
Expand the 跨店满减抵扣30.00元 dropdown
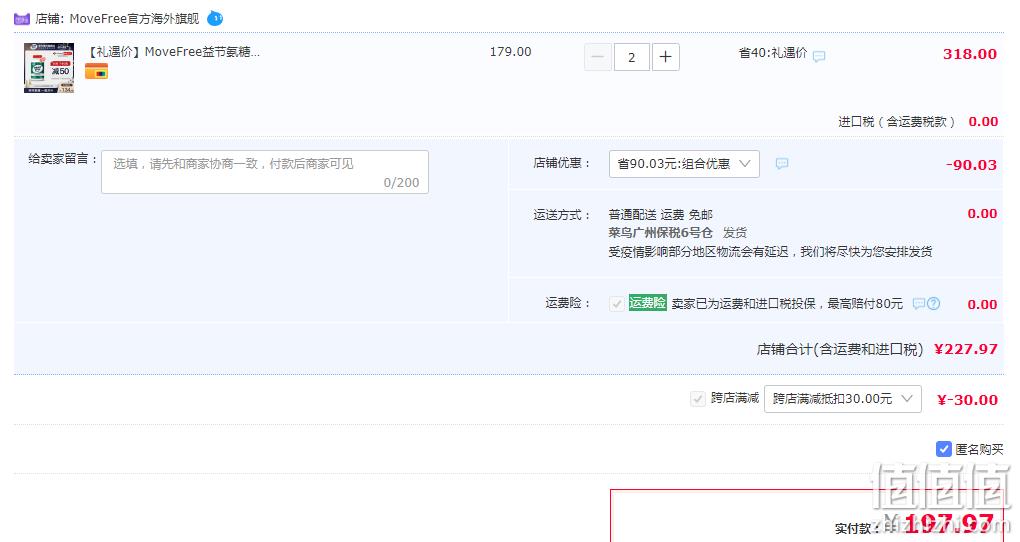click(x=842, y=399)
